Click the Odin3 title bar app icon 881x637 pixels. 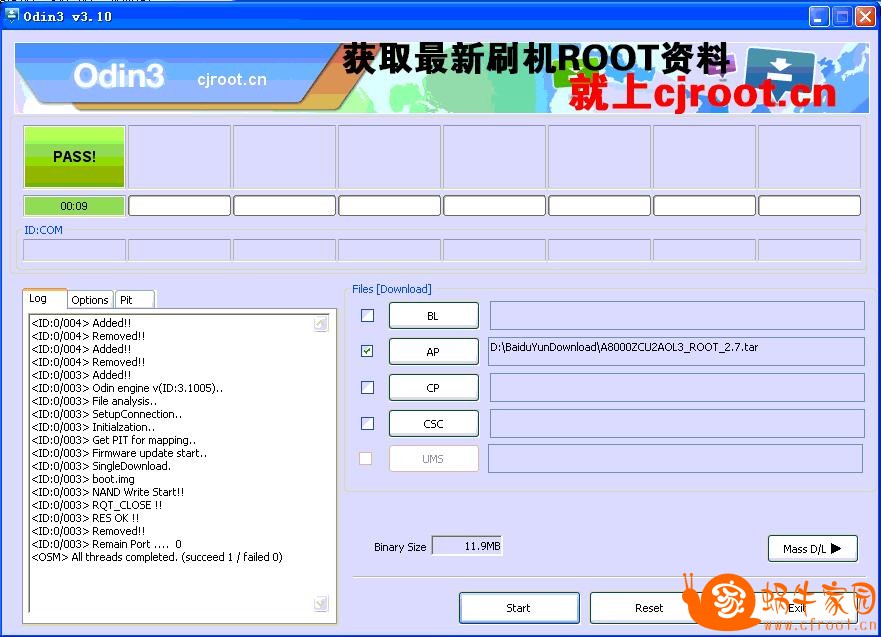click(12, 16)
